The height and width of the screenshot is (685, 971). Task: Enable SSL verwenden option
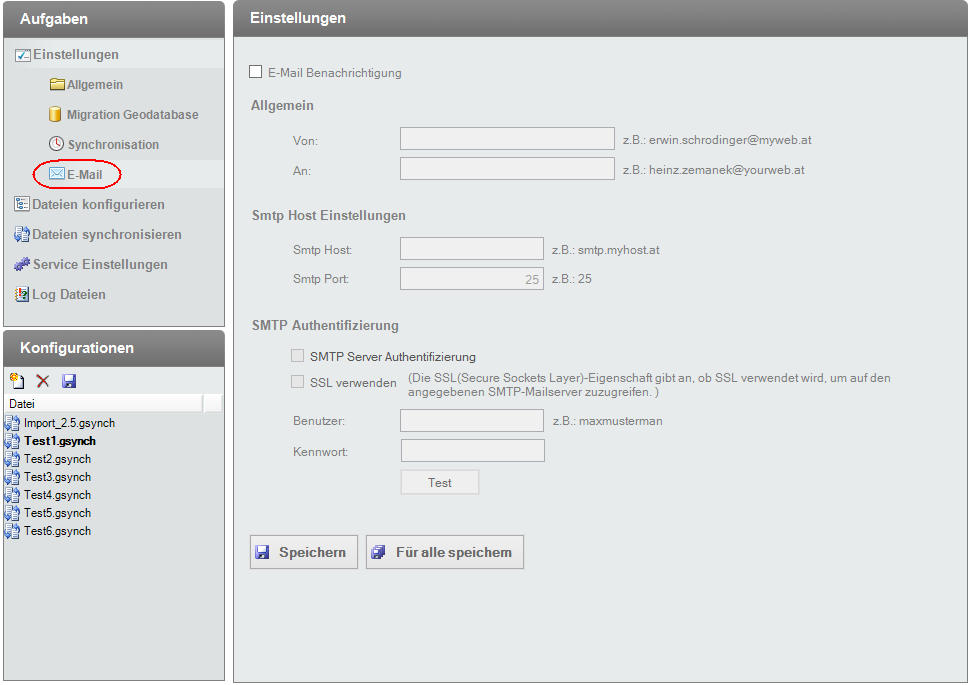point(297,379)
